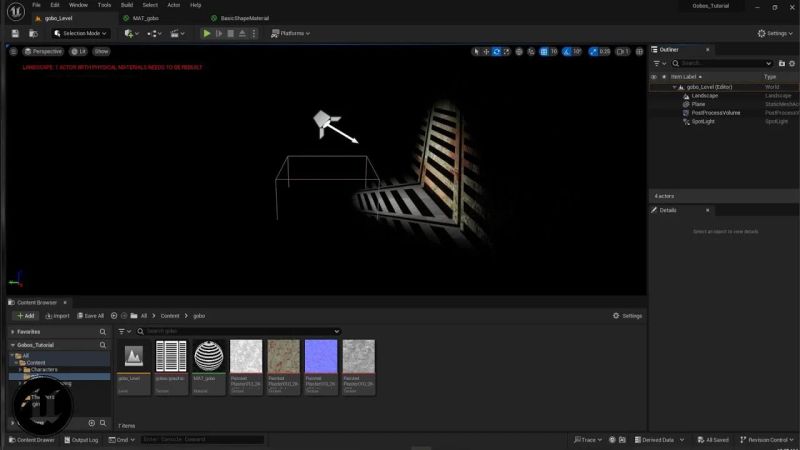Screen dimensions: 800x450
Task: Open the Perspective view mode dropdown
Action: tap(43, 52)
